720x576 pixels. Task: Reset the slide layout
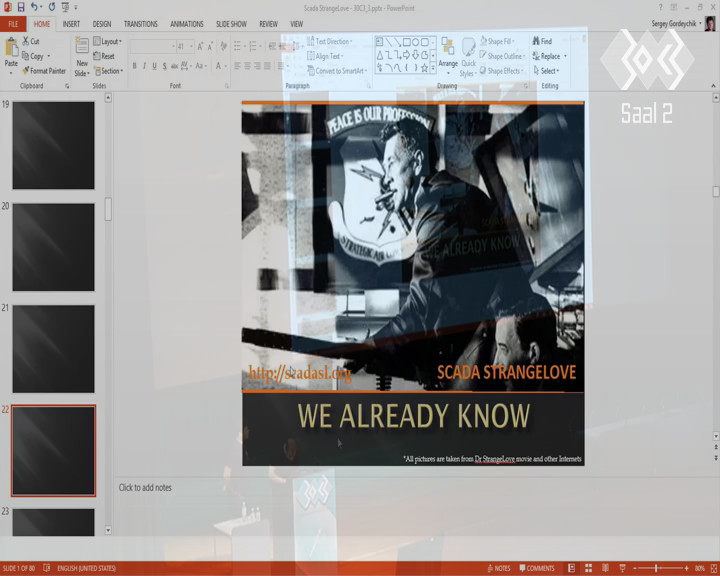click(x=104, y=56)
